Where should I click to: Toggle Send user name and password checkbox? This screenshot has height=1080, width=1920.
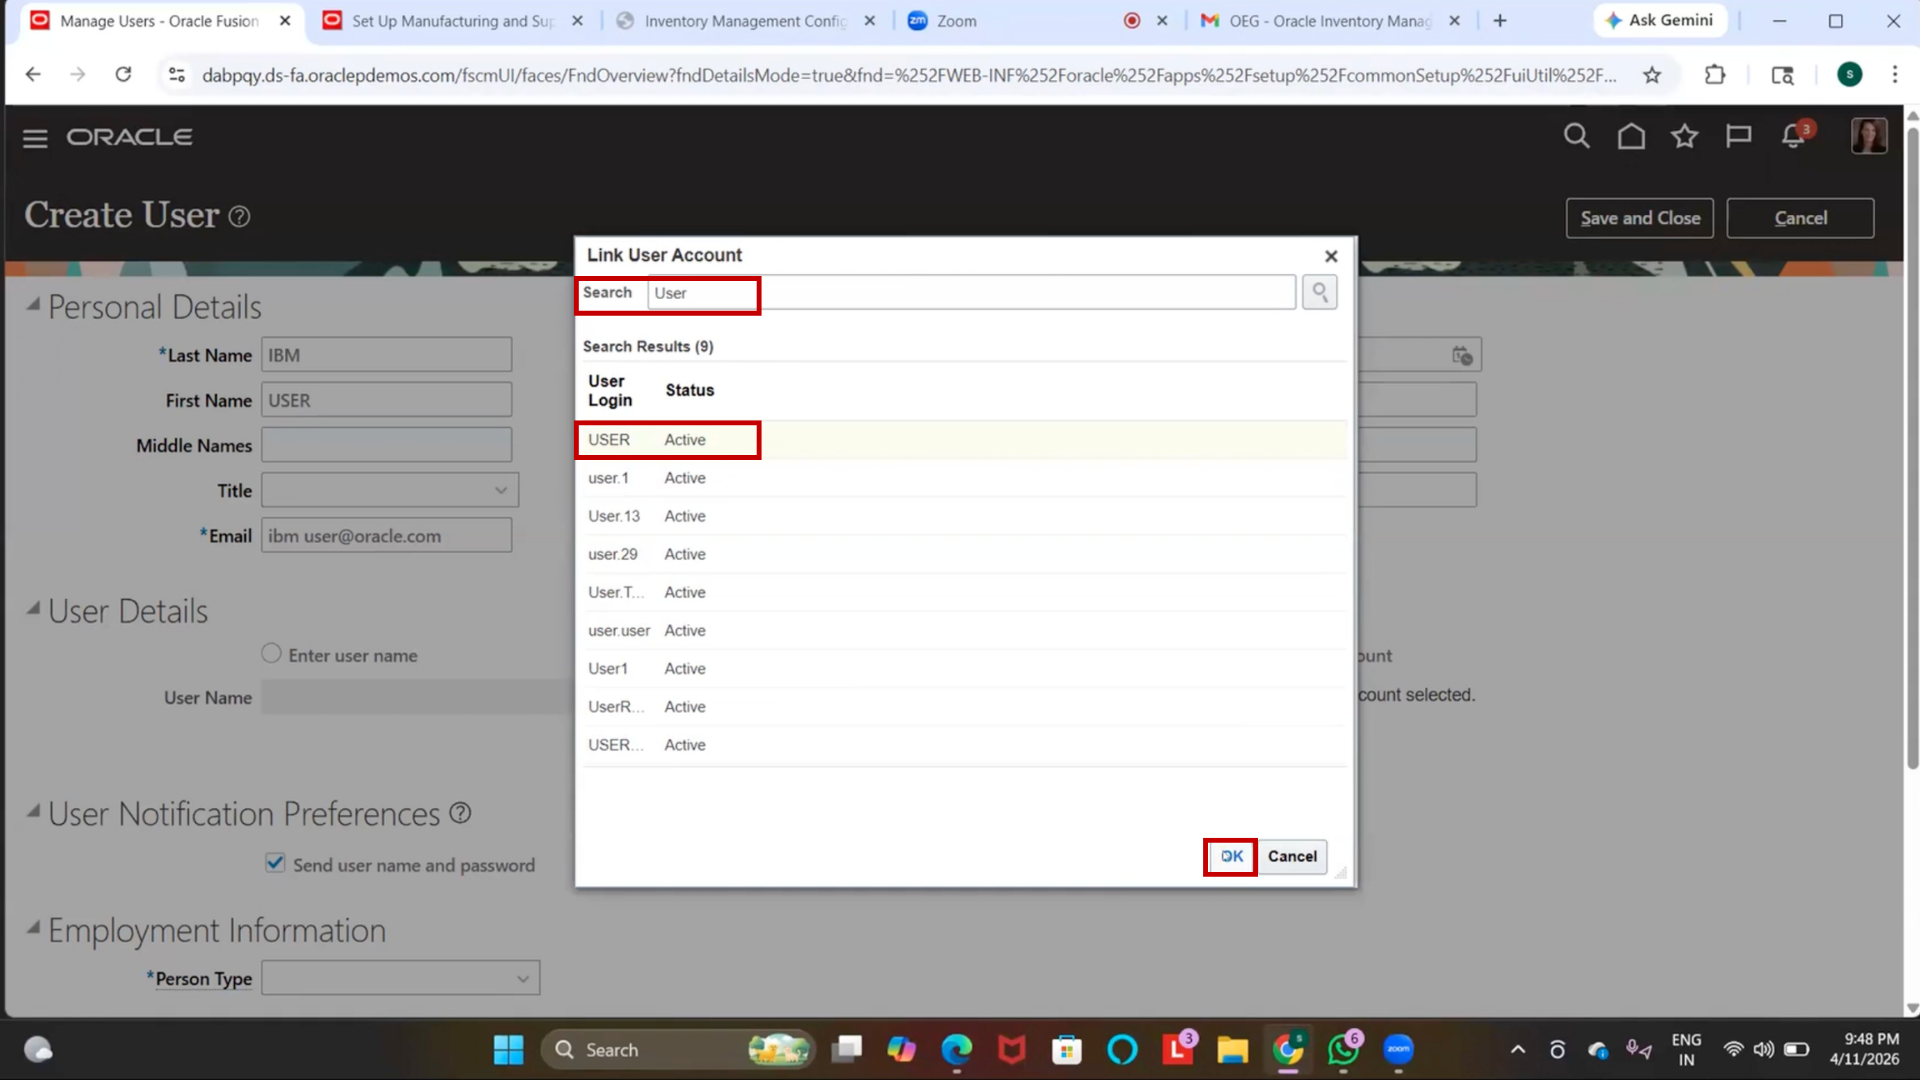click(x=275, y=863)
